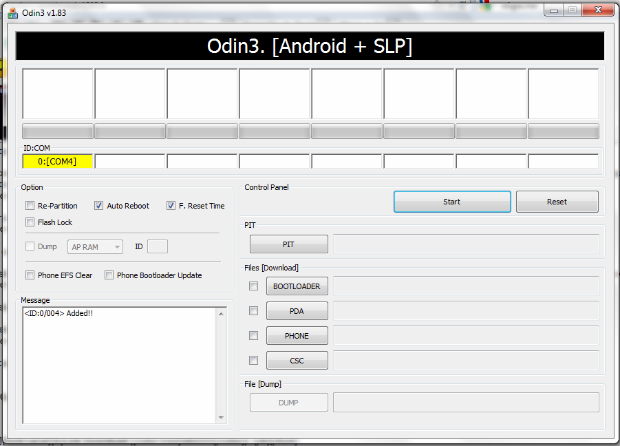Click the Odin3 app icon in title bar
Image resolution: width=620 pixels, height=446 pixels.
coord(13,13)
